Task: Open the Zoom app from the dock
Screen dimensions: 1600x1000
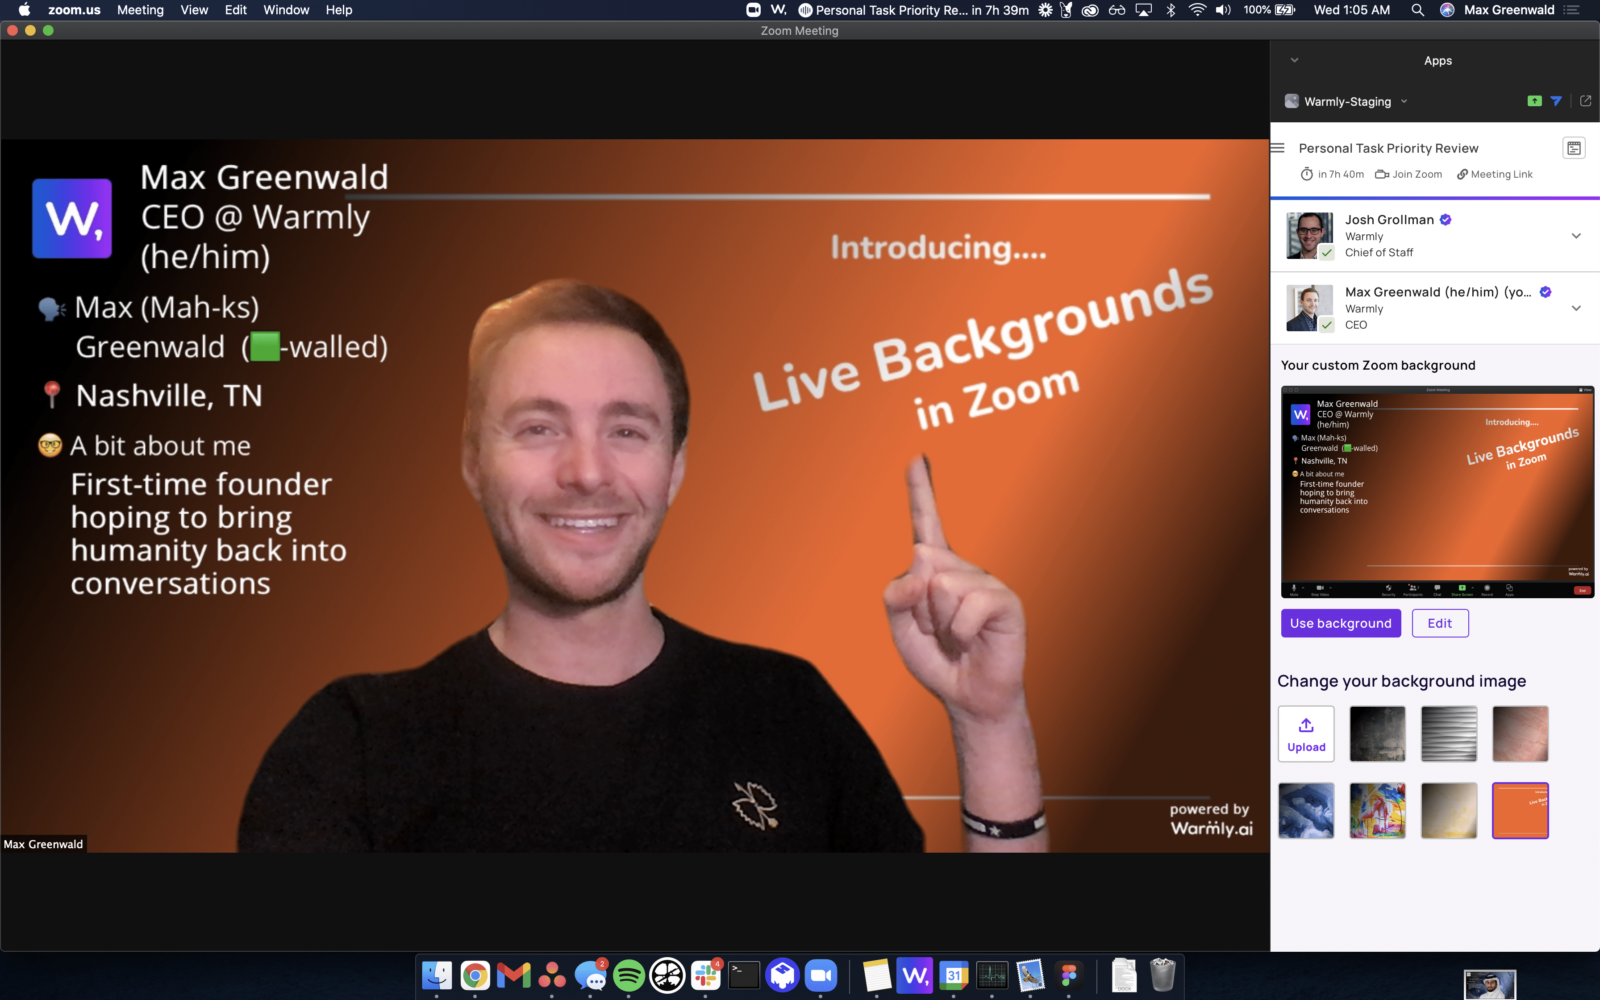Action: coord(821,975)
